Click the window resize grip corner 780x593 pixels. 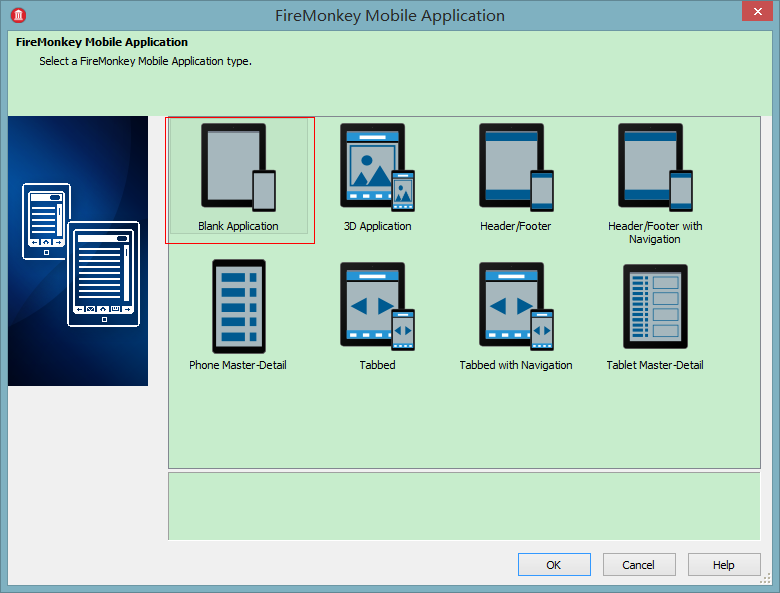tap(766, 579)
